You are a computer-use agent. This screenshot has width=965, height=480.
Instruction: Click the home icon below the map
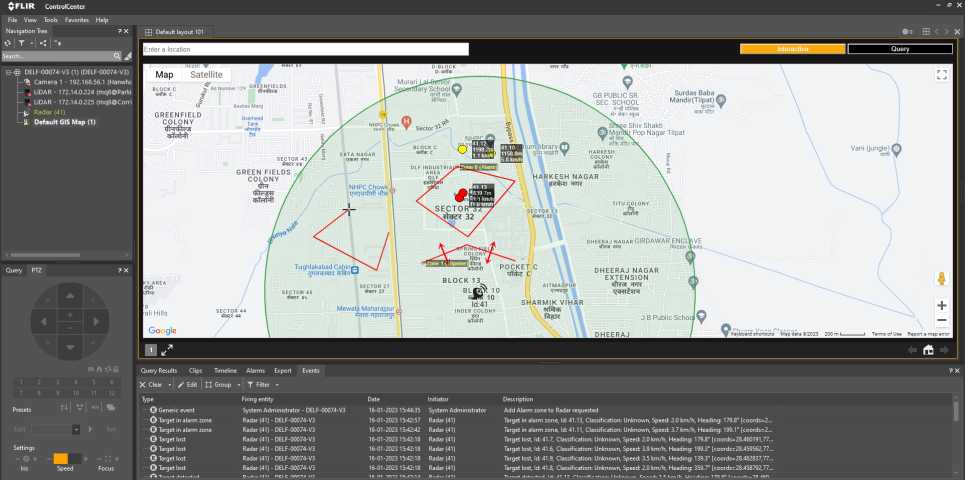point(928,350)
